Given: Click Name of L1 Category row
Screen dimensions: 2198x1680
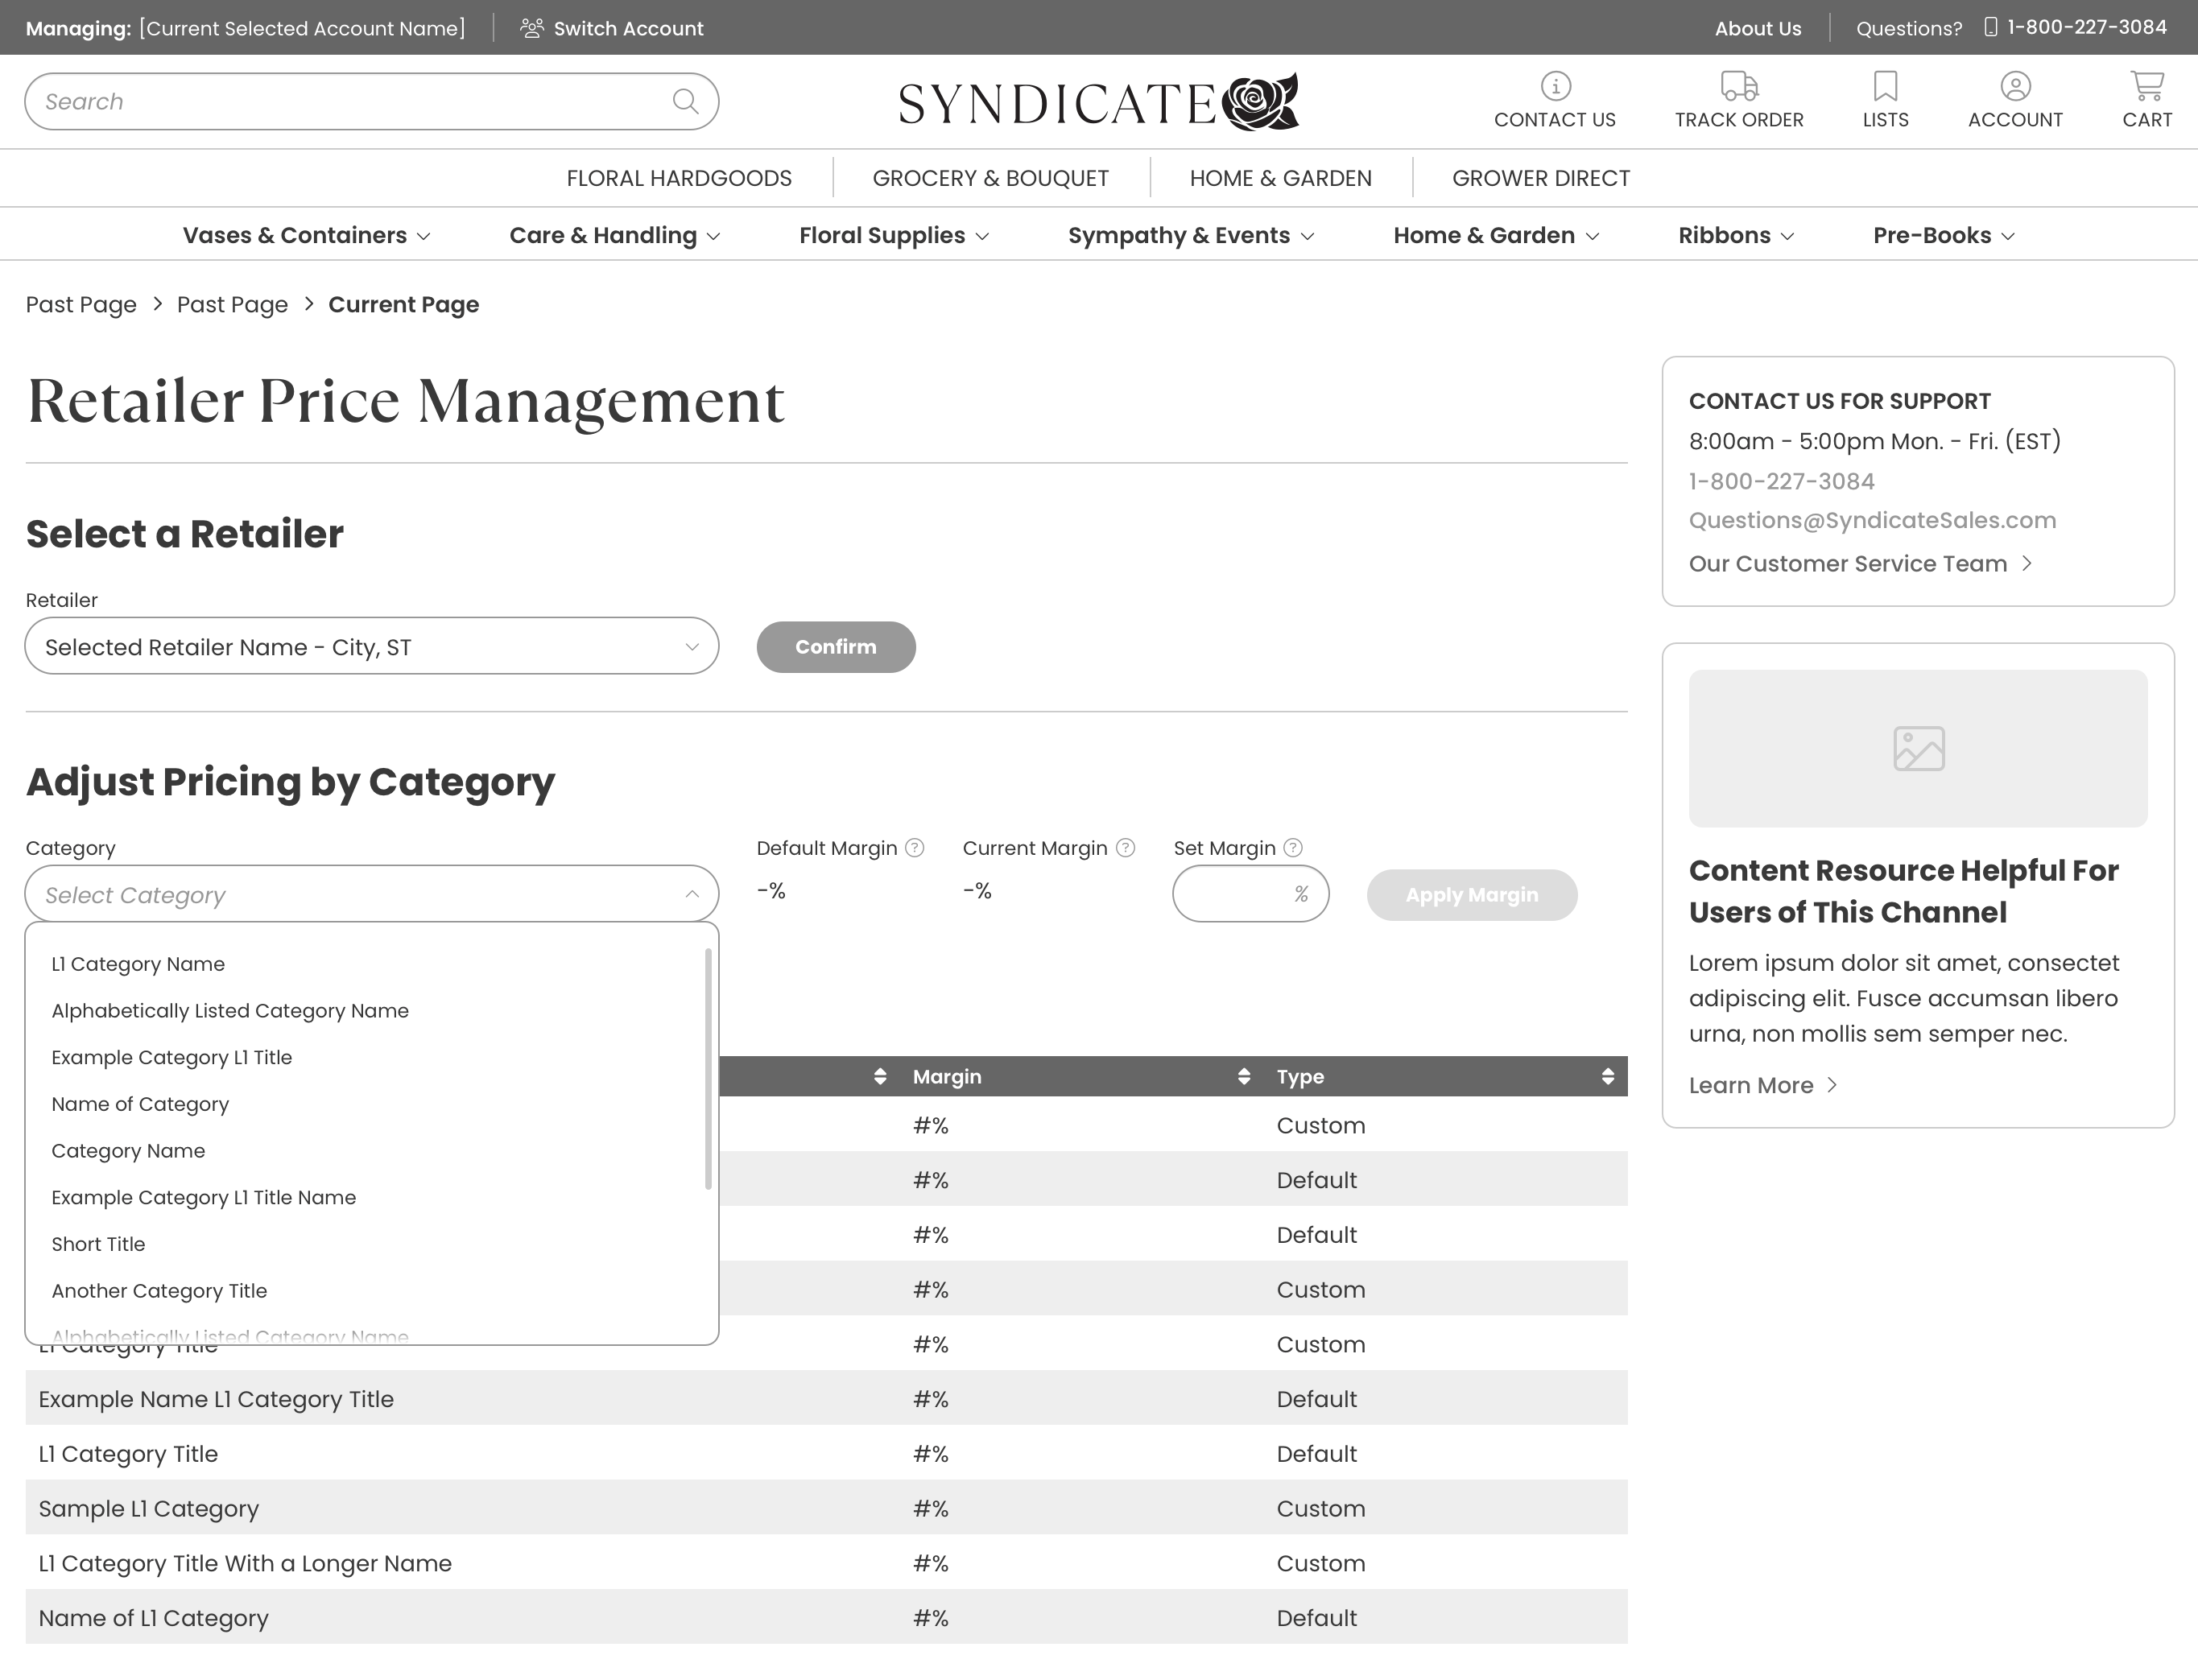Looking at the screenshot, I should coord(826,1617).
